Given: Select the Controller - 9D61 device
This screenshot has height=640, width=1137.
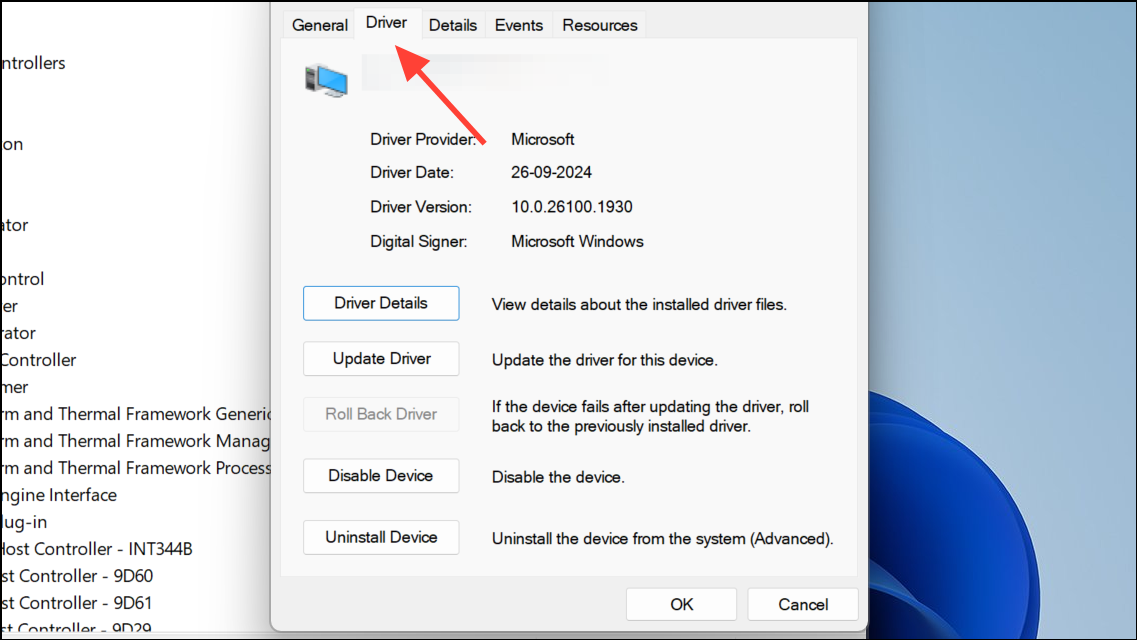Looking at the screenshot, I should [x=77, y=602].
